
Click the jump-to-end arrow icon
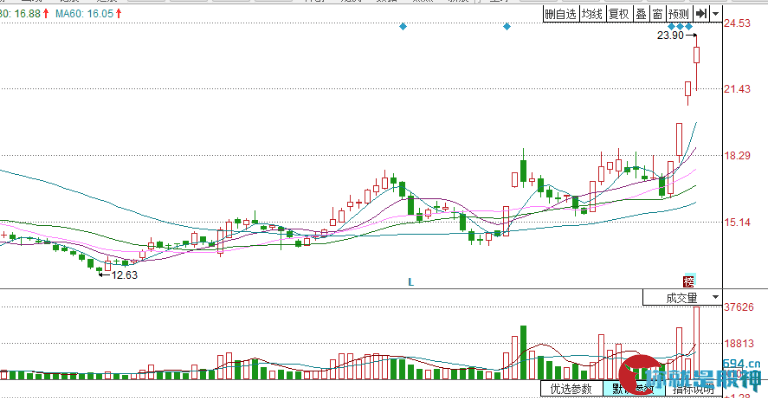[x=701, y=14]
